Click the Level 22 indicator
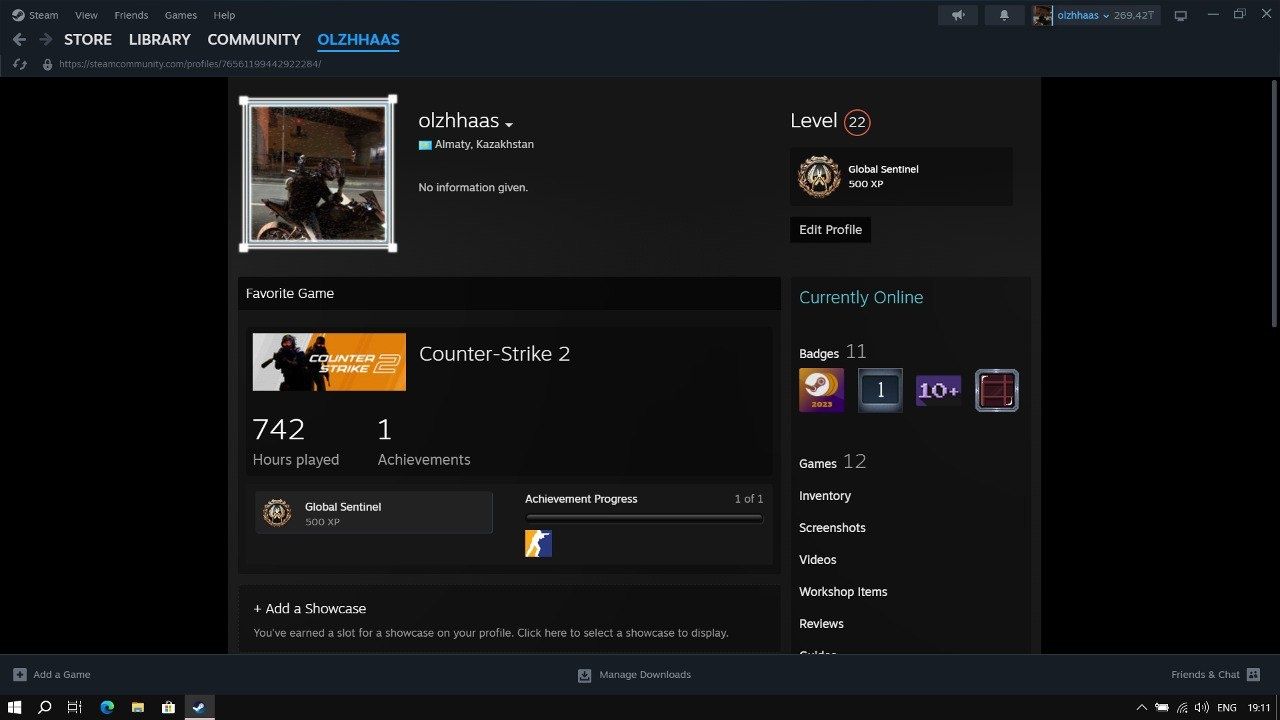This screenshot has width=1280, height=720. point(830,122)
